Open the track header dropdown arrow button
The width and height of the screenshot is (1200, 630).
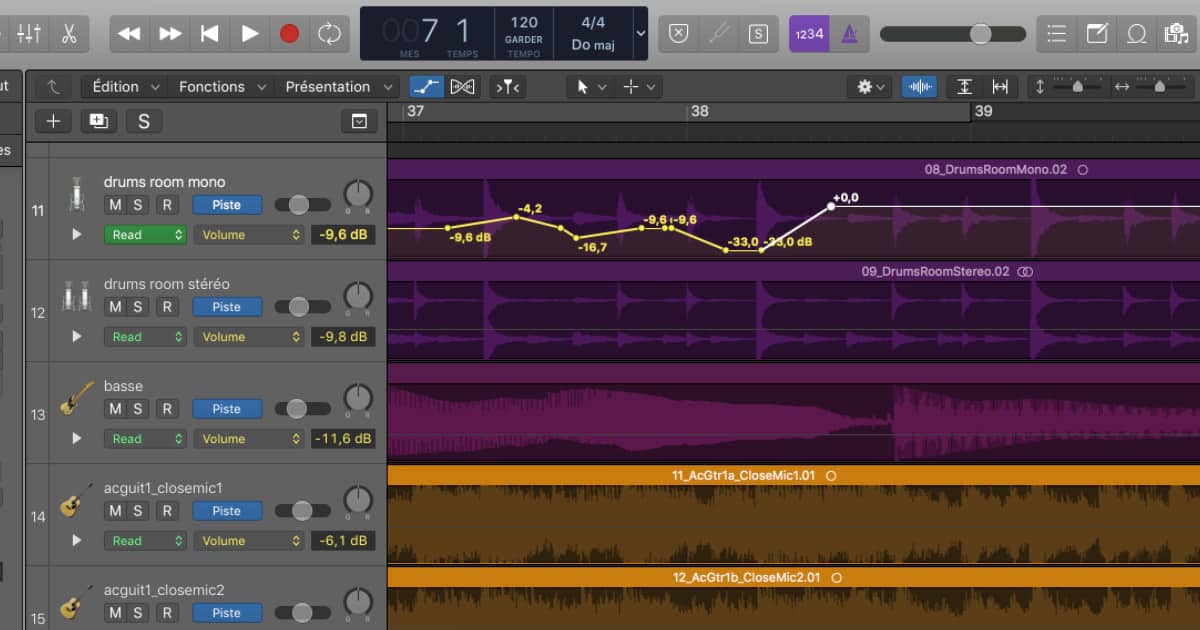click(x=359, y=122)
